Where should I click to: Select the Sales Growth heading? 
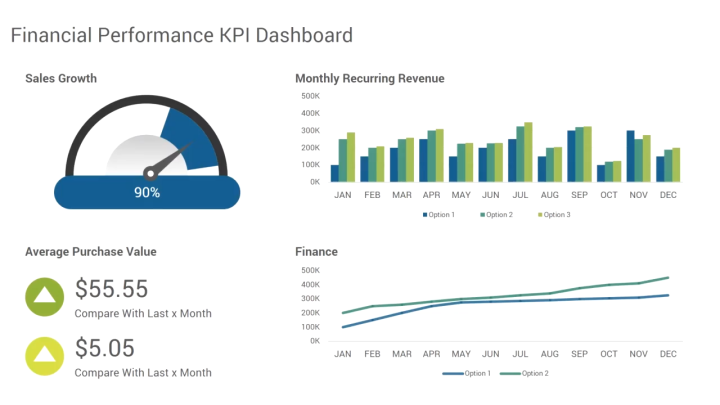(61, 79)
